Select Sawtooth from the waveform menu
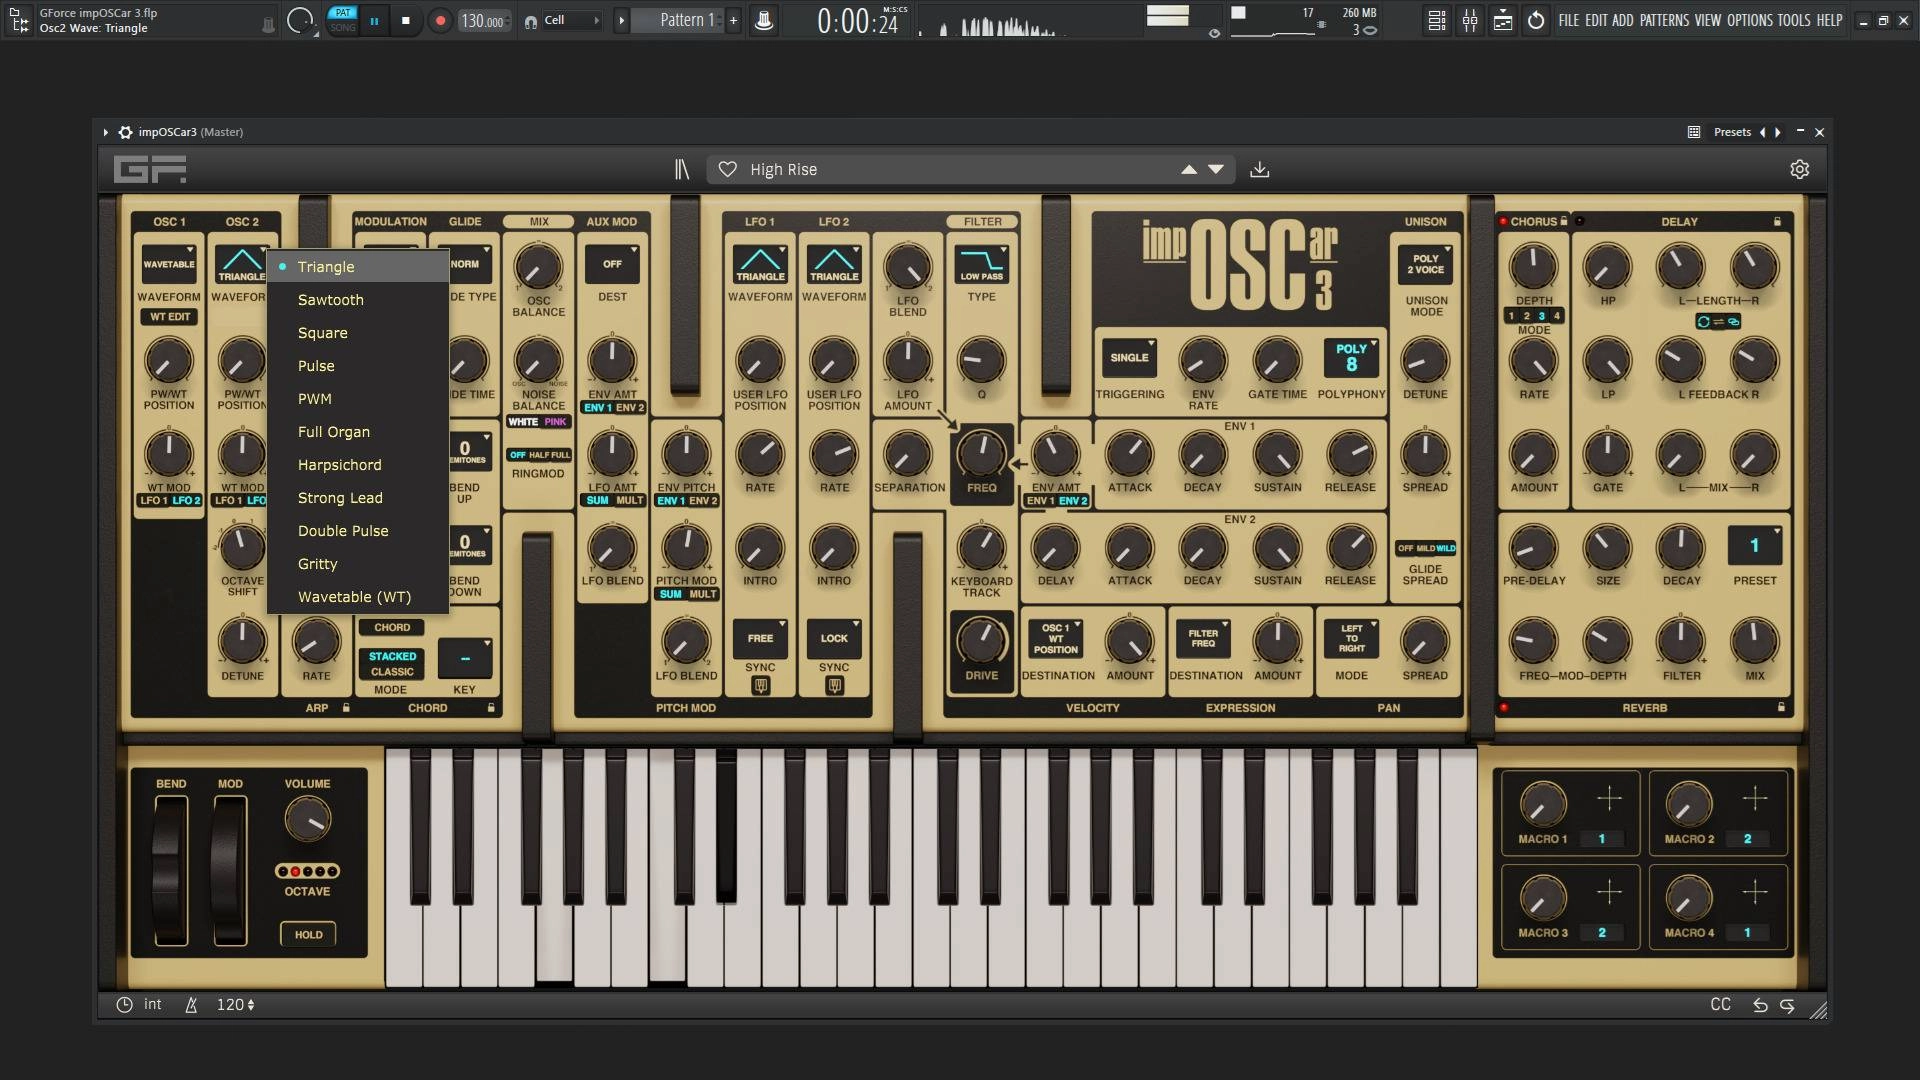The height and width of the screenshot is (1080, 1920). tap(358, 300)
